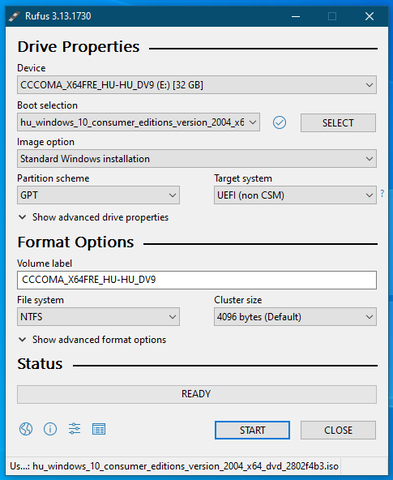The height and width of the screenshot is (480, 393).
Task: Click the target system help question mark
Action: click(x=382, y=193)
